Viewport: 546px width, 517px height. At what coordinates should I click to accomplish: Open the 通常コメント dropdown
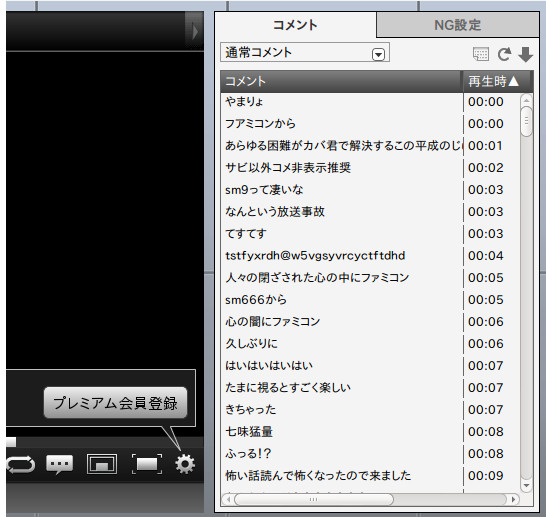point(305,53)
